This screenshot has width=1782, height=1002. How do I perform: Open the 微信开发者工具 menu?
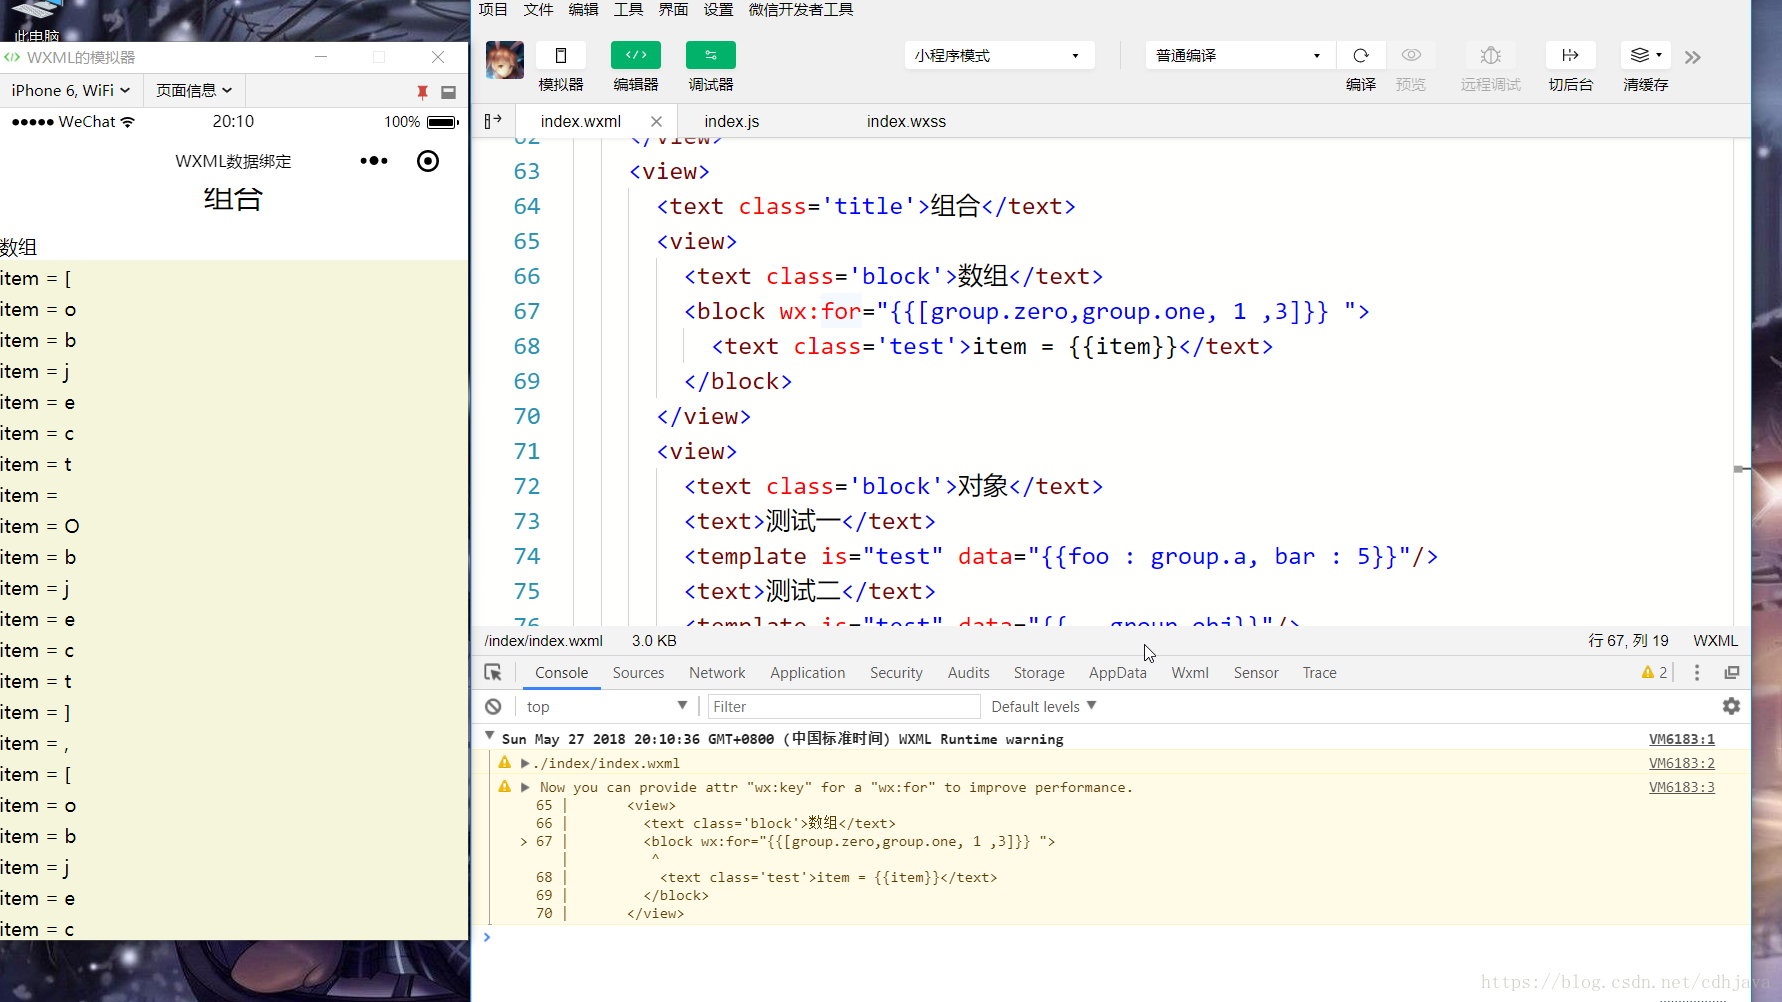click(x=801, y=10)
